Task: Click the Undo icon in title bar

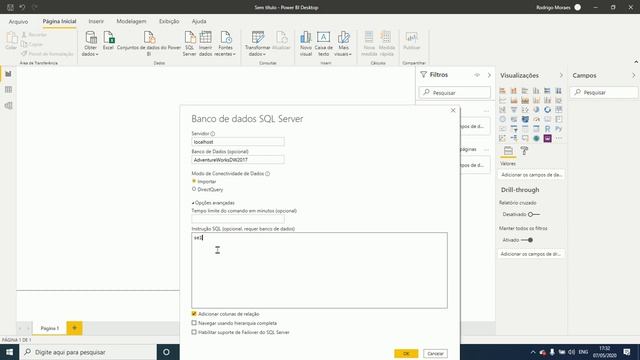Action: coord(22,7)
